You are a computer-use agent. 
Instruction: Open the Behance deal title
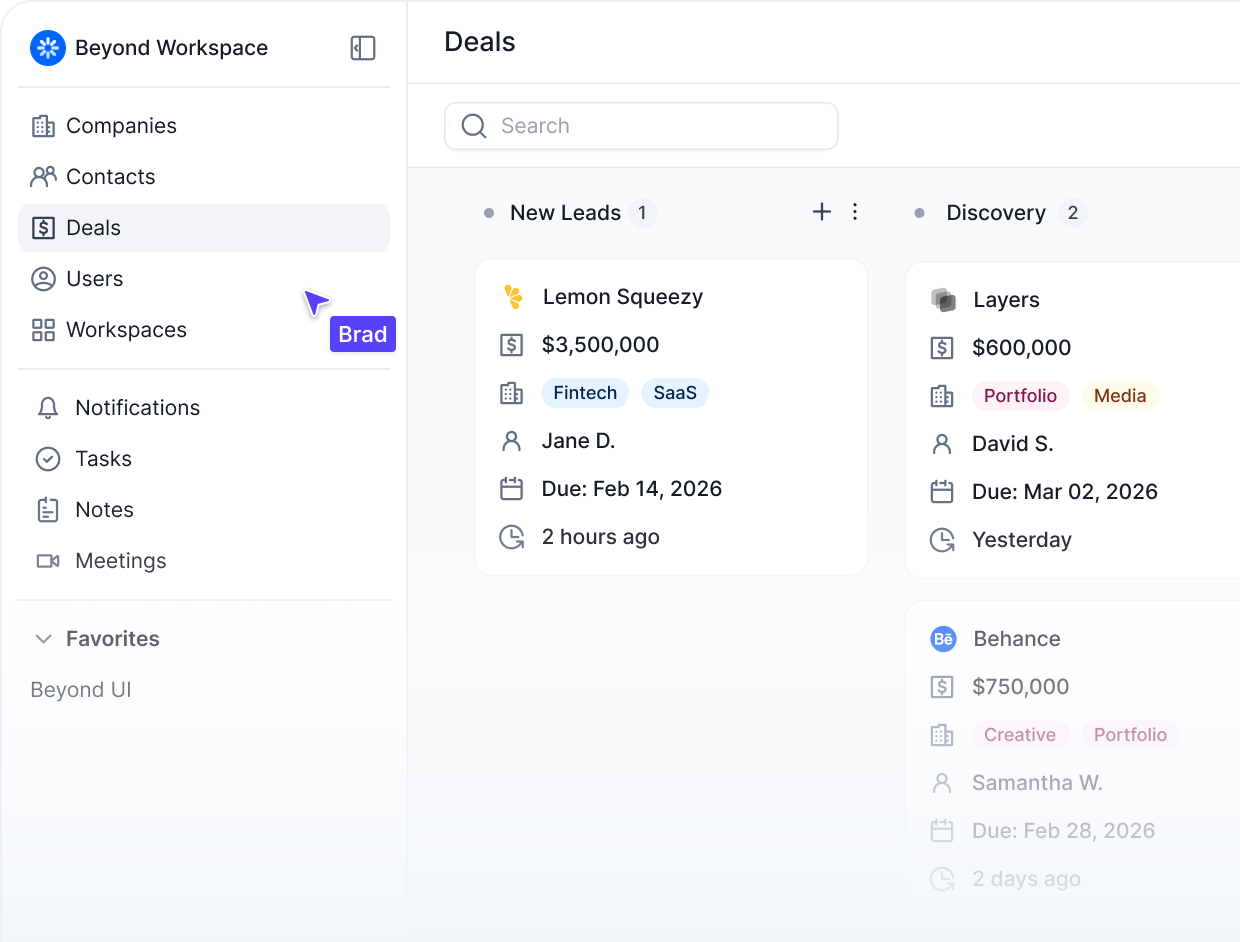click(x=1017, y=639)
